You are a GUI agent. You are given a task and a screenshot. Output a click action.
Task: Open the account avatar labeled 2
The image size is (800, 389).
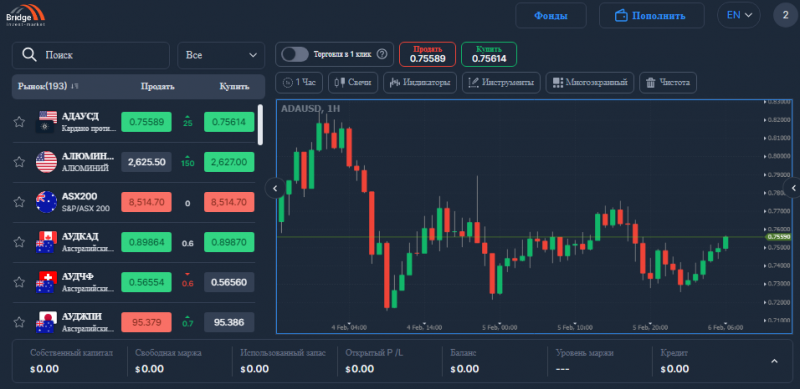pyautogui.click(x=786, y=15)
